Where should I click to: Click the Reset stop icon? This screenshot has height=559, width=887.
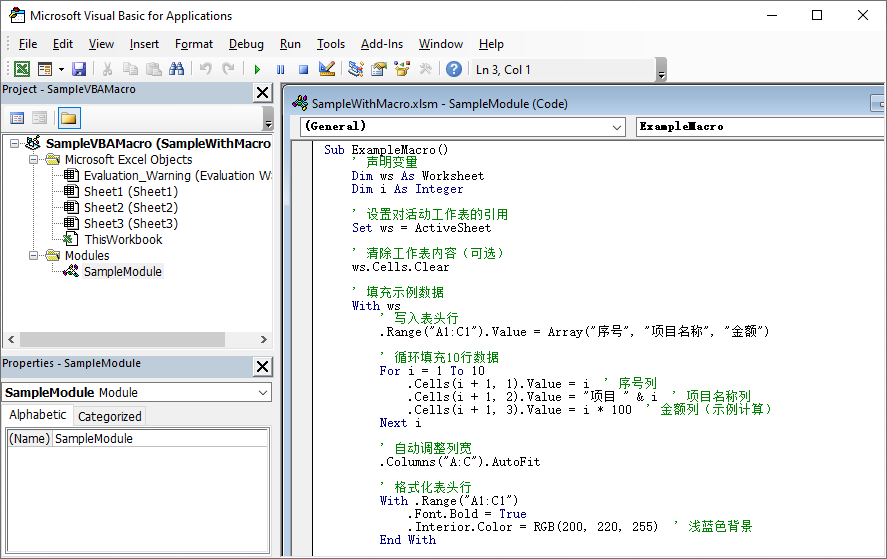click(304, 70)
